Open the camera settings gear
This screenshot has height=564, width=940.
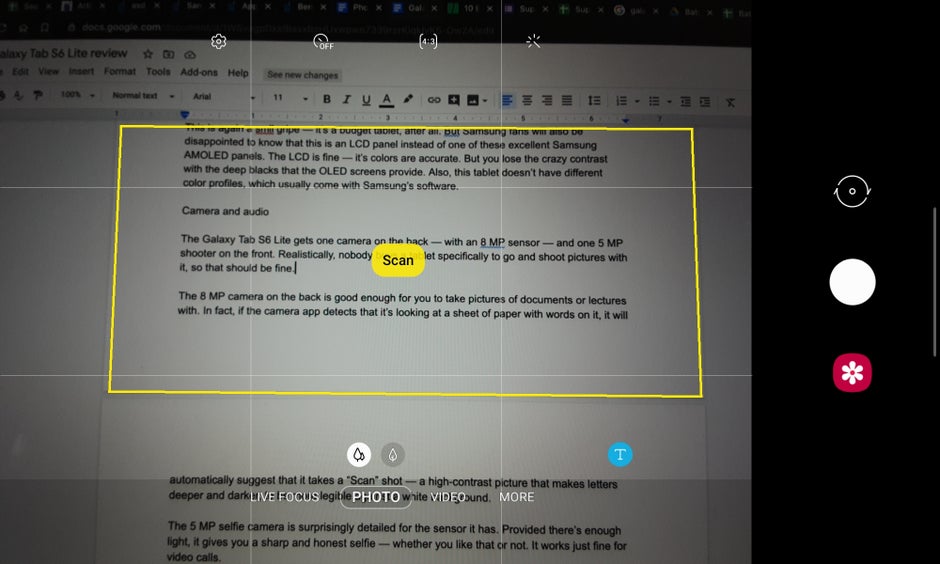click(219, 41)
